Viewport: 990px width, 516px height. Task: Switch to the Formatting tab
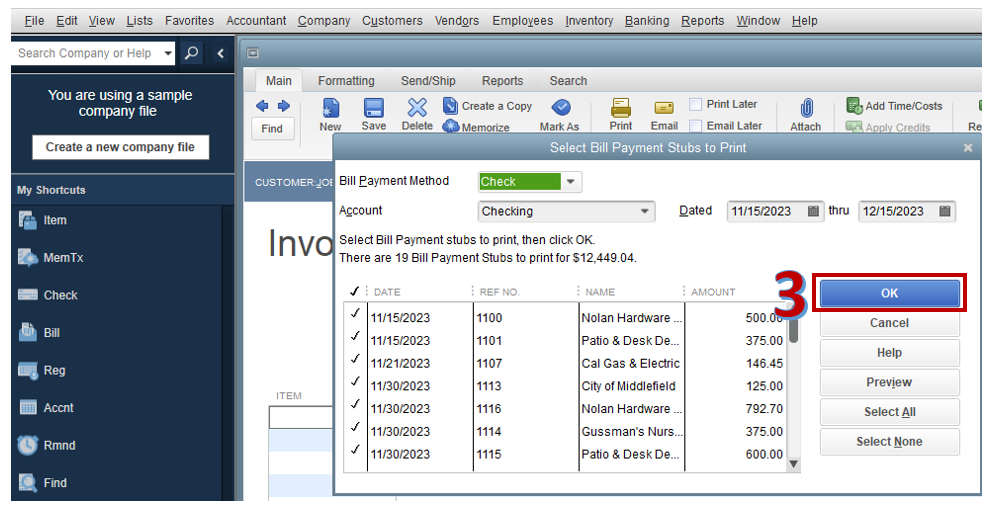click(x=346, y=81)
